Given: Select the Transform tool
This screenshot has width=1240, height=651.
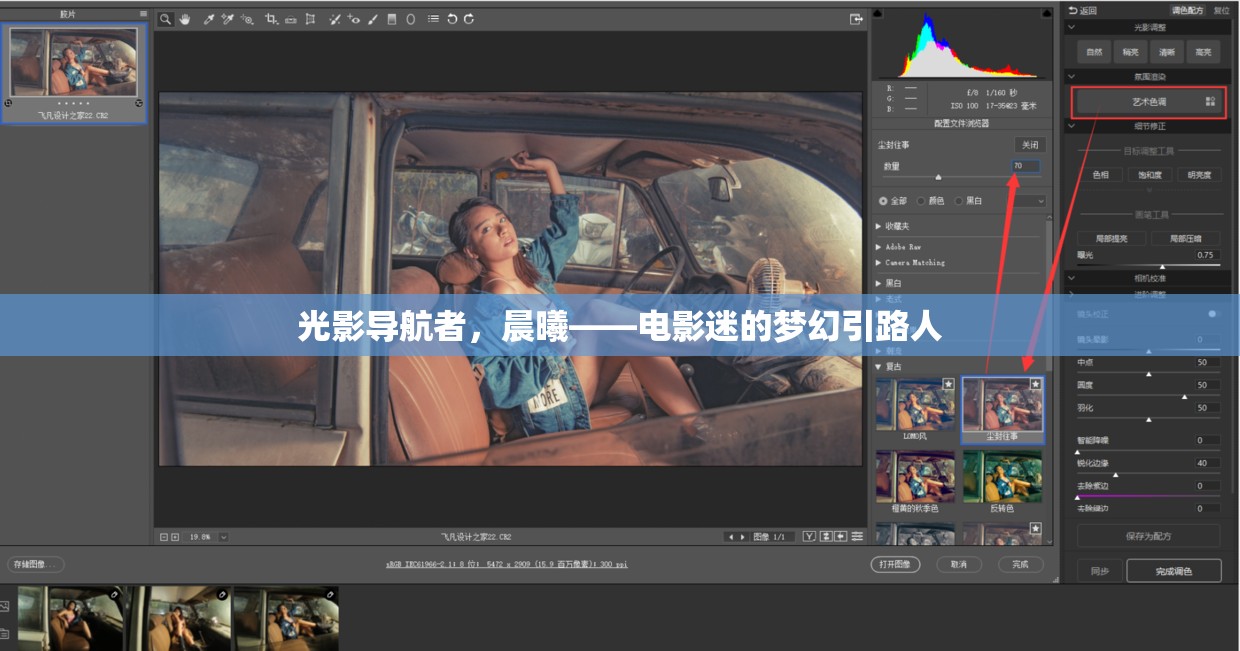Looking at the screenshot, I should coord(310,19).
